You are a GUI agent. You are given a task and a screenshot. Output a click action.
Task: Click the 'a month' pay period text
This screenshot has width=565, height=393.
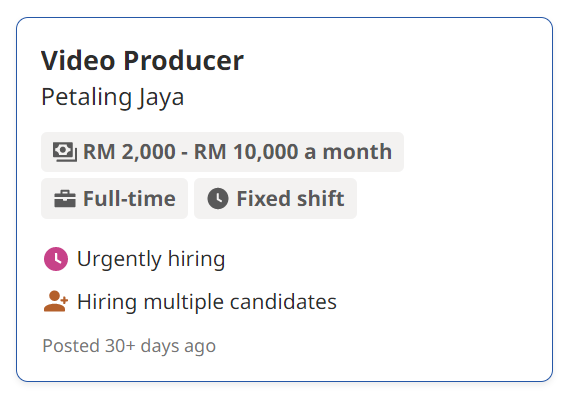pyautogui.click(x=348, y=152)
